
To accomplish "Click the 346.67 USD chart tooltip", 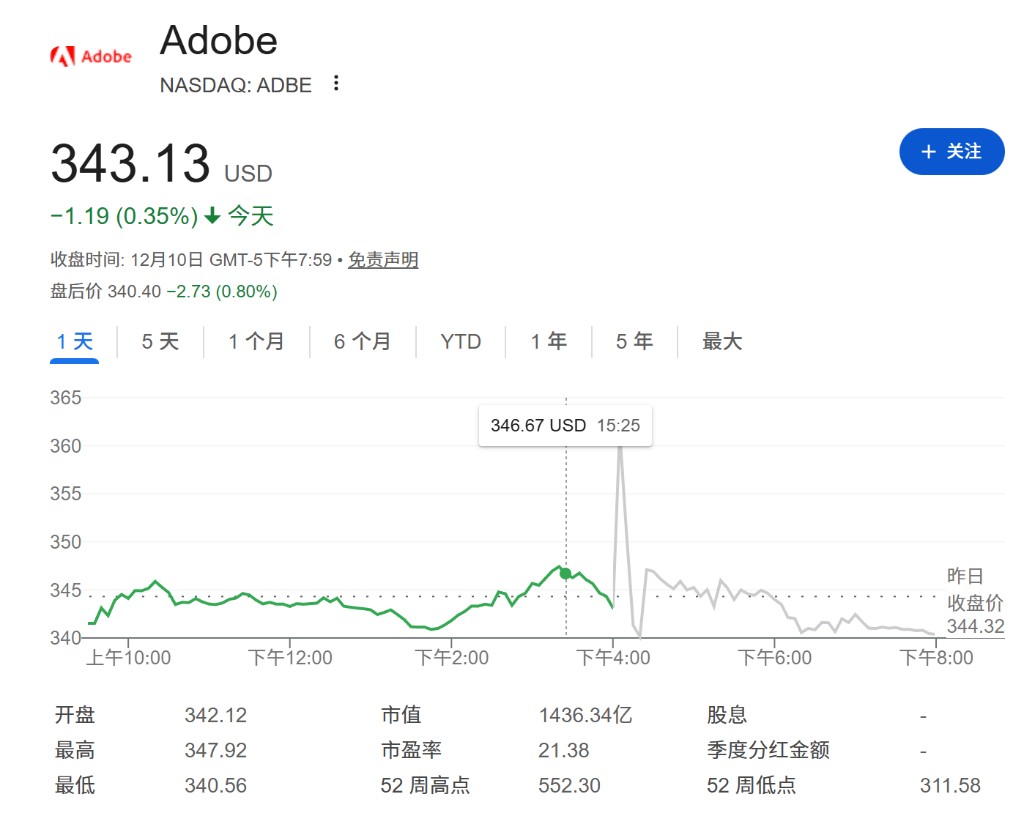I will tap(565, 426).
